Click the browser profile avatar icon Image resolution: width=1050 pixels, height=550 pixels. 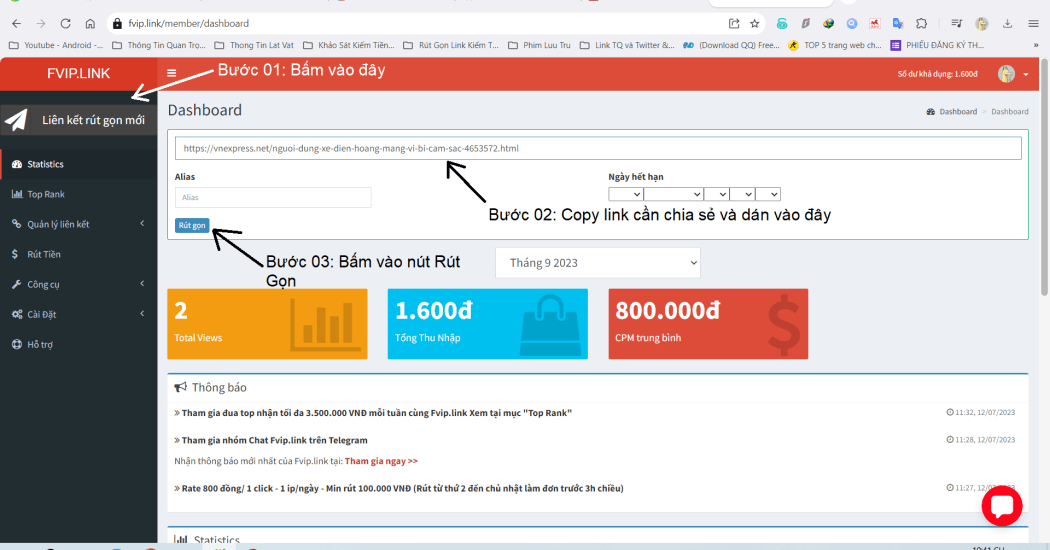click(982, 23)
